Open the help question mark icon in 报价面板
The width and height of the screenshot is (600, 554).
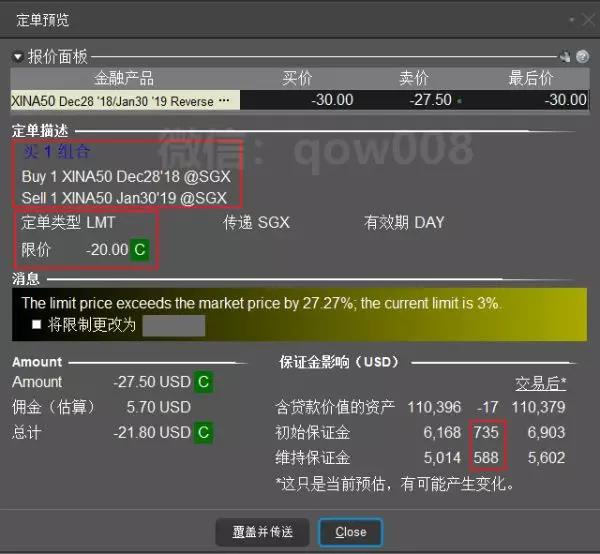coord(582,57)
